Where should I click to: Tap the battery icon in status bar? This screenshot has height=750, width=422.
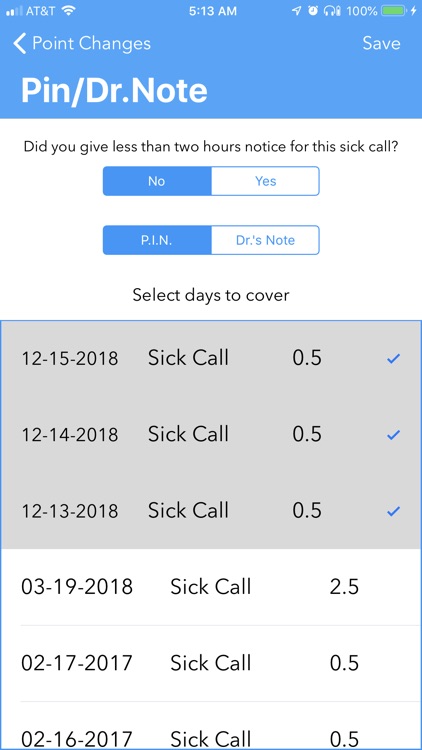click(x=393, y=11)
